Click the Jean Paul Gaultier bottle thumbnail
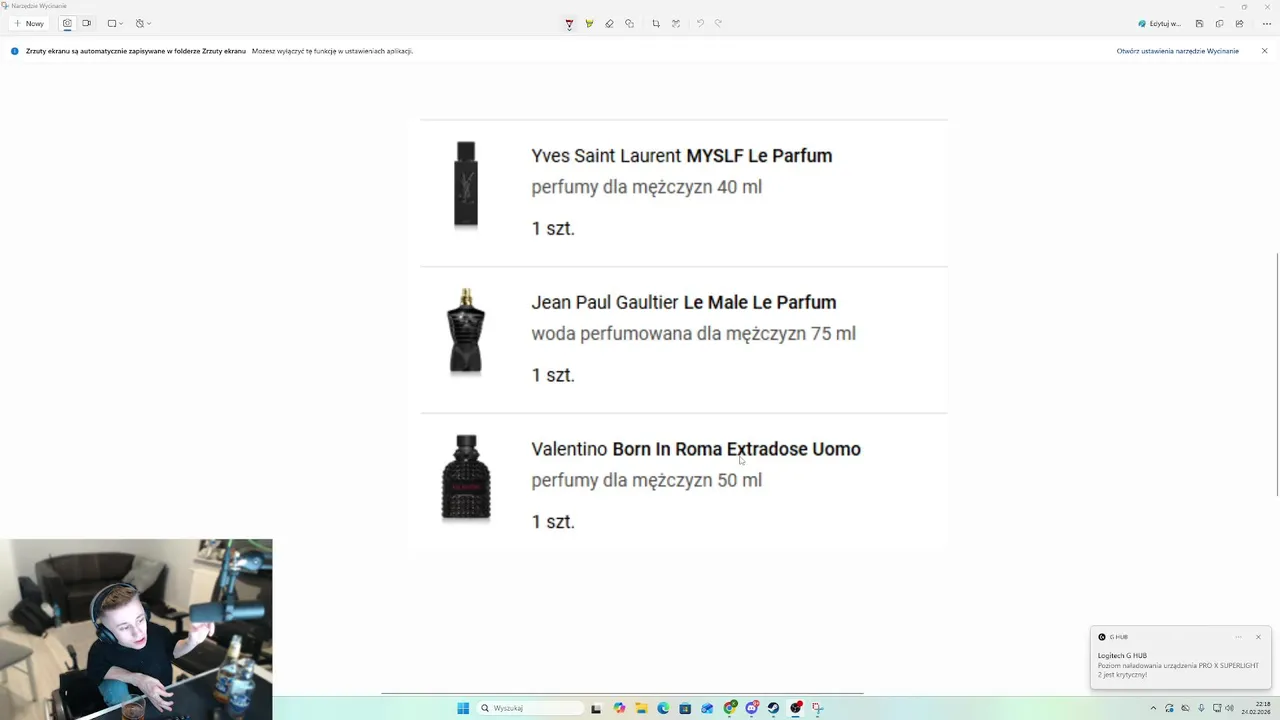This screenshot has width=1280, height=720. click(466, 332)
